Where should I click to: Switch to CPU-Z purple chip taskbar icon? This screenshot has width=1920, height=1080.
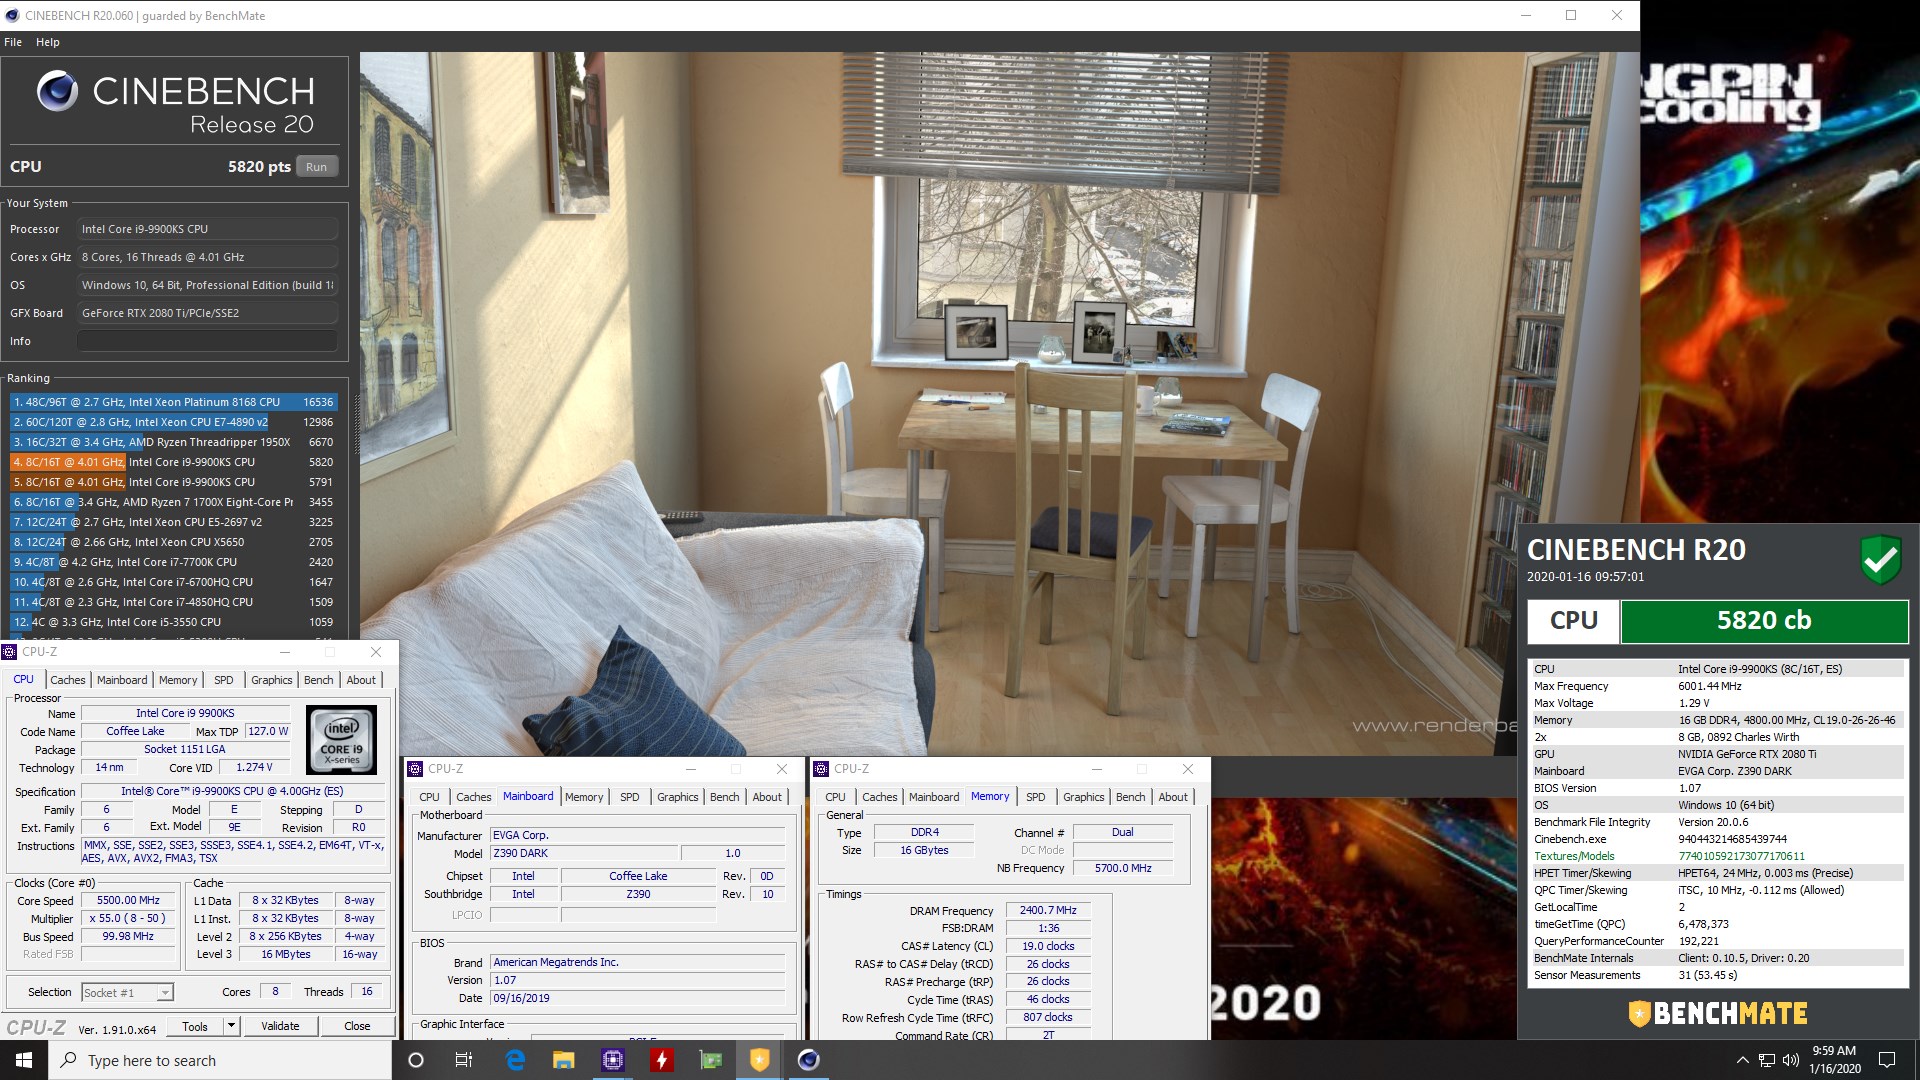tap(613, 1060)
